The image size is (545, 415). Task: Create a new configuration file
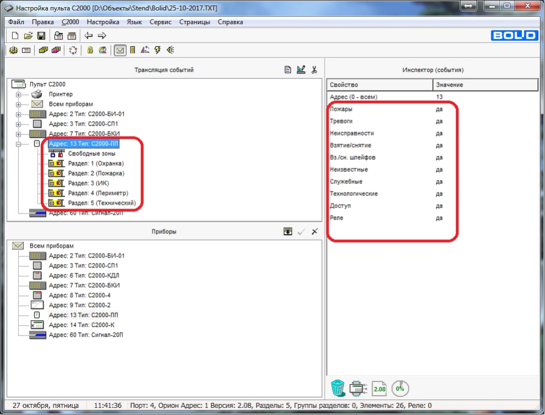(15, 35)
